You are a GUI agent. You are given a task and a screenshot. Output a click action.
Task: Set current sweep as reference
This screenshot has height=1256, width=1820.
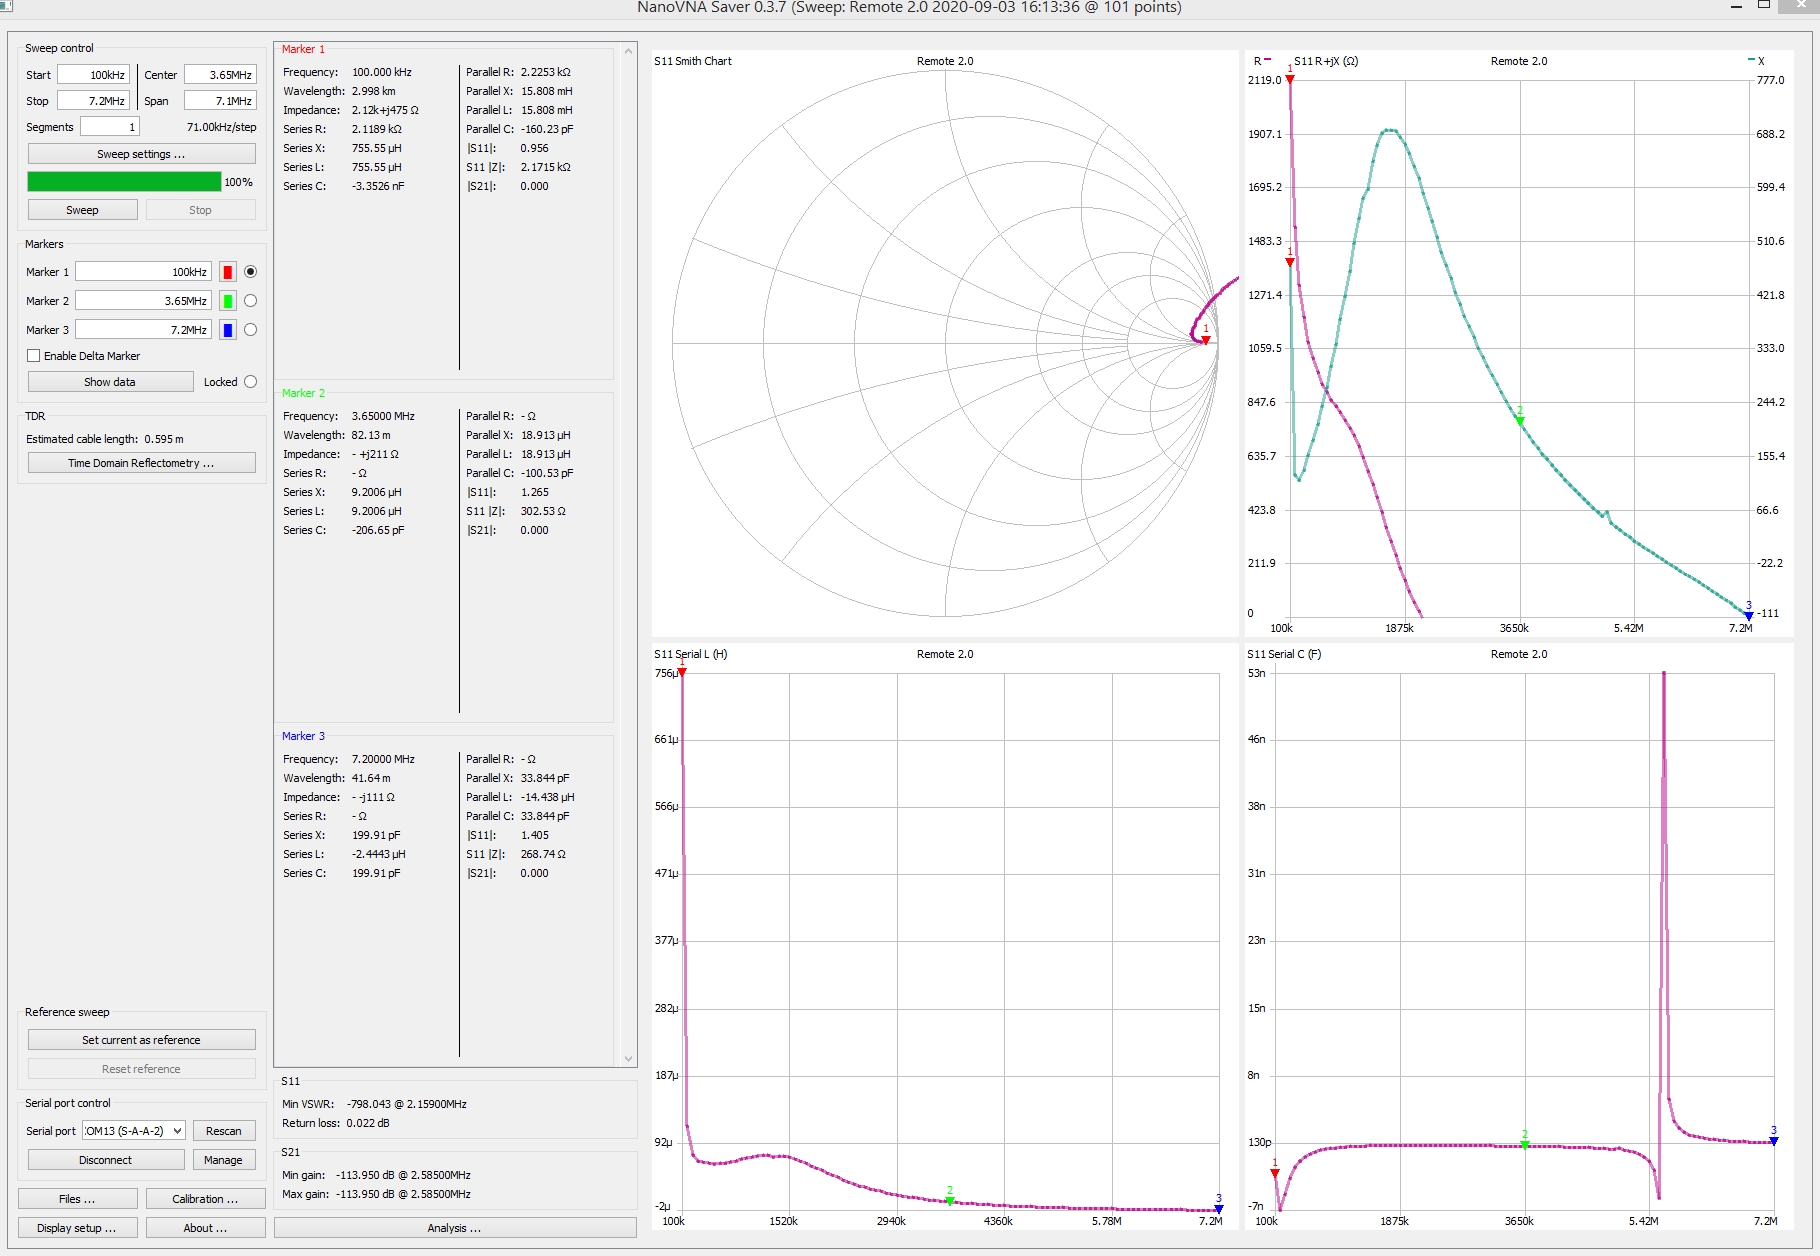click(141, 1040)
